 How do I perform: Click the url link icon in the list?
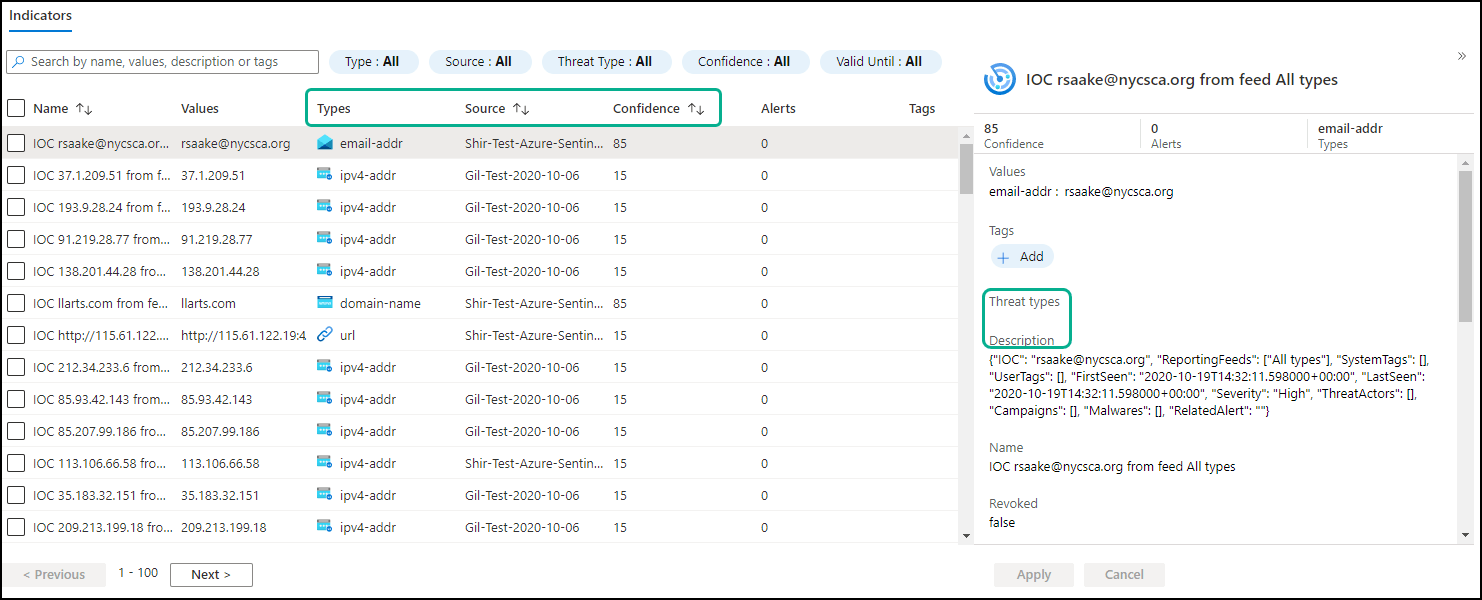tap(324, 335)
